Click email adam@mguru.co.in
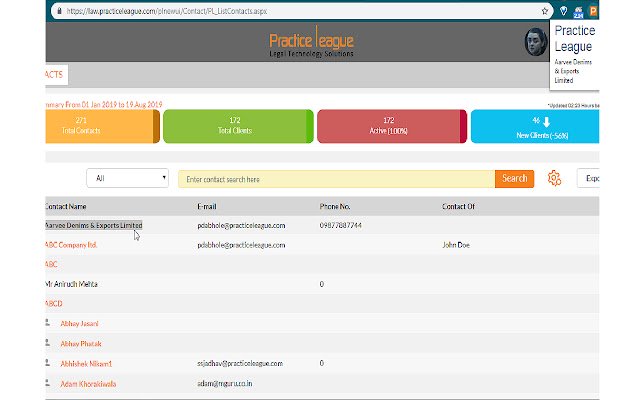 pyautogui.click(x=224, y=383)
